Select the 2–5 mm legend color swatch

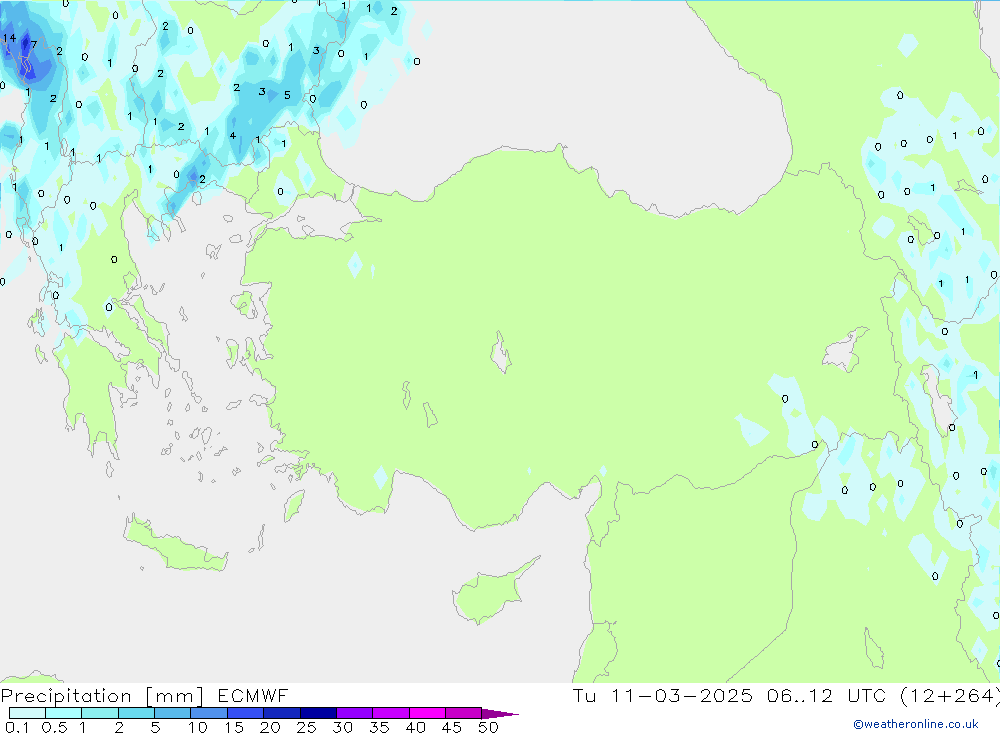(x=136, y=713)
